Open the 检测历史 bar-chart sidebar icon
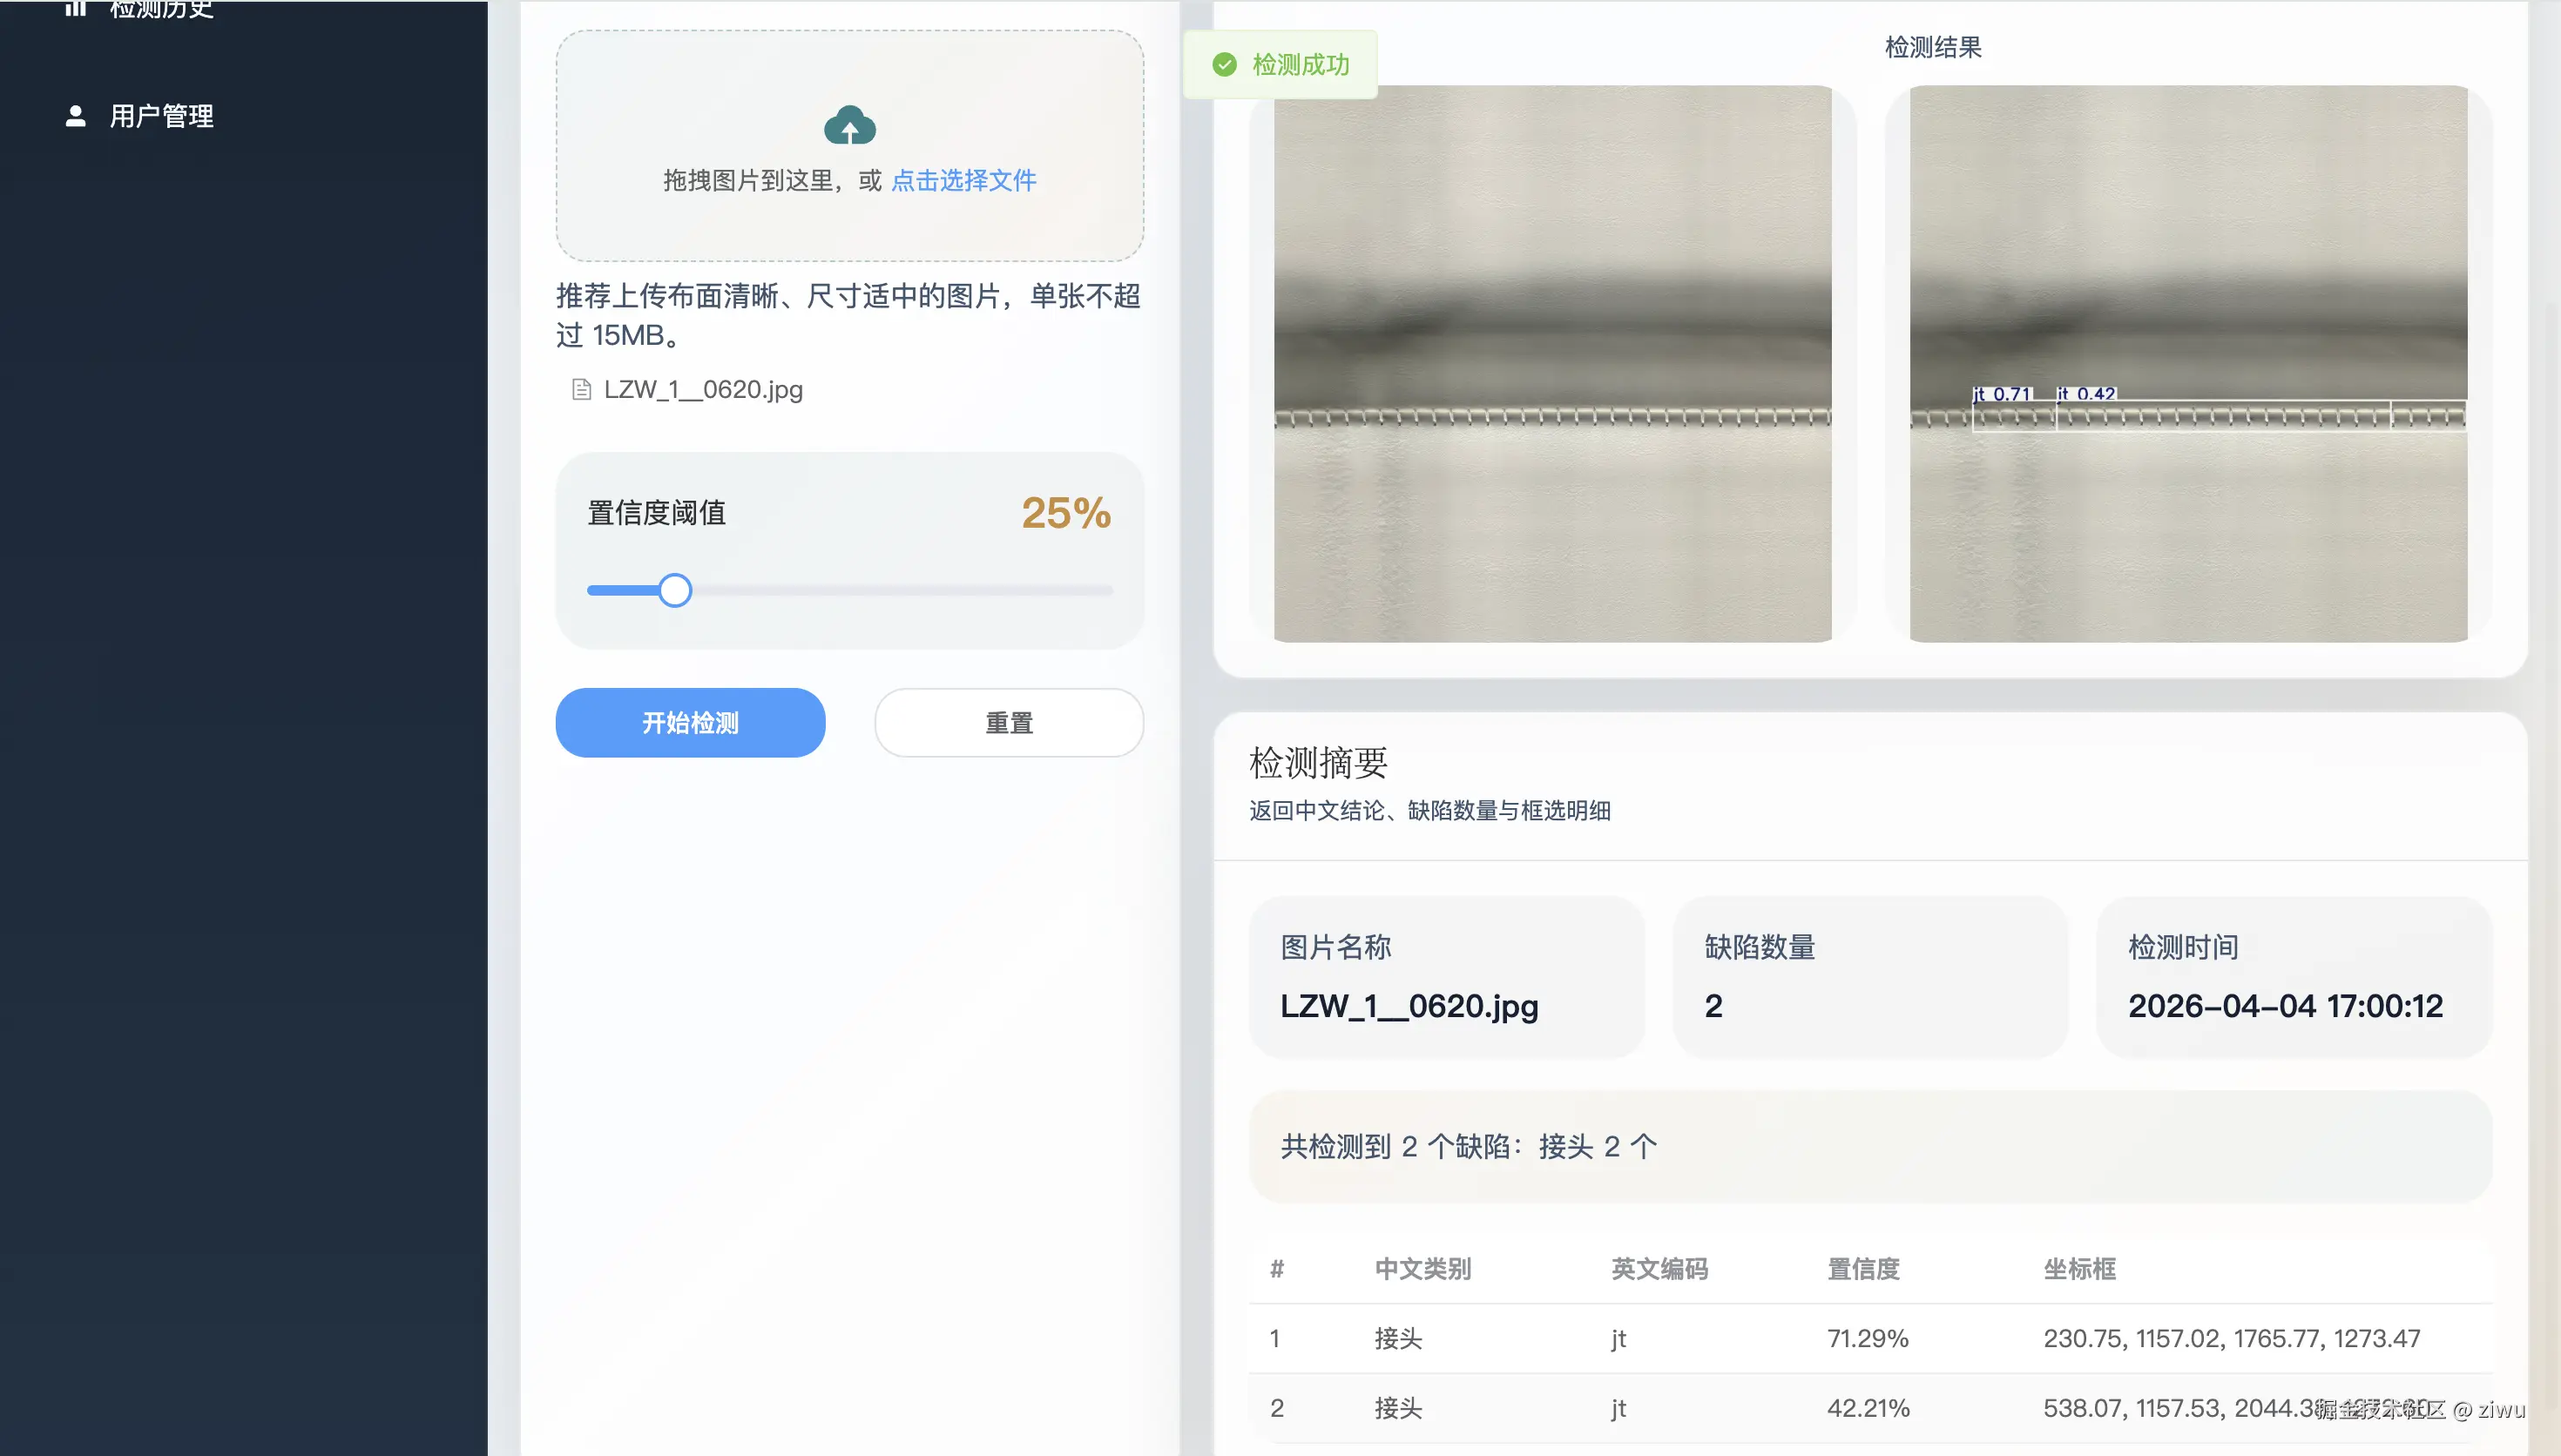 (x=75, y=10)
